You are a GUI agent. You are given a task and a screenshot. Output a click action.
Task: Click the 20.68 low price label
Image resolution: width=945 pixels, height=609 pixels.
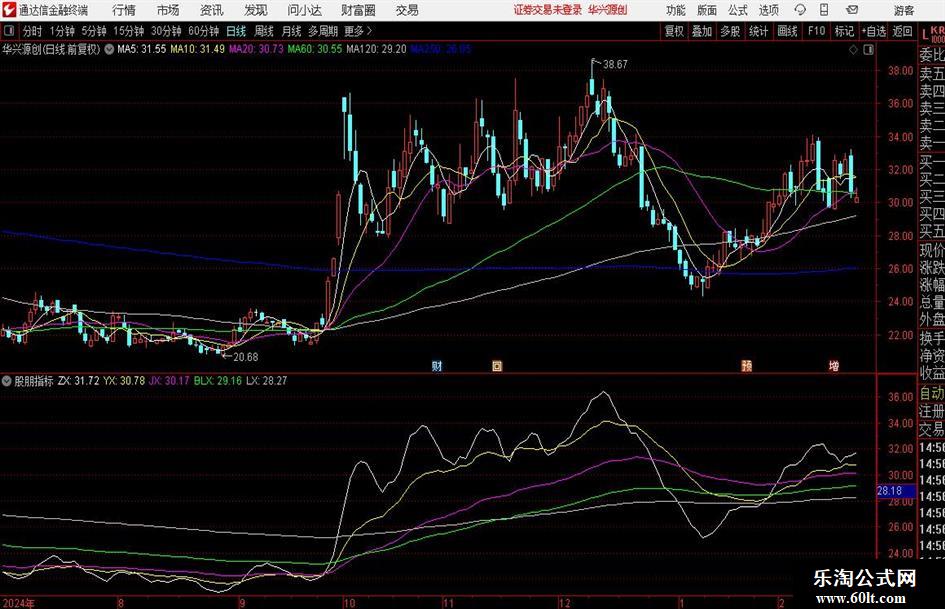tap(246, 357)
